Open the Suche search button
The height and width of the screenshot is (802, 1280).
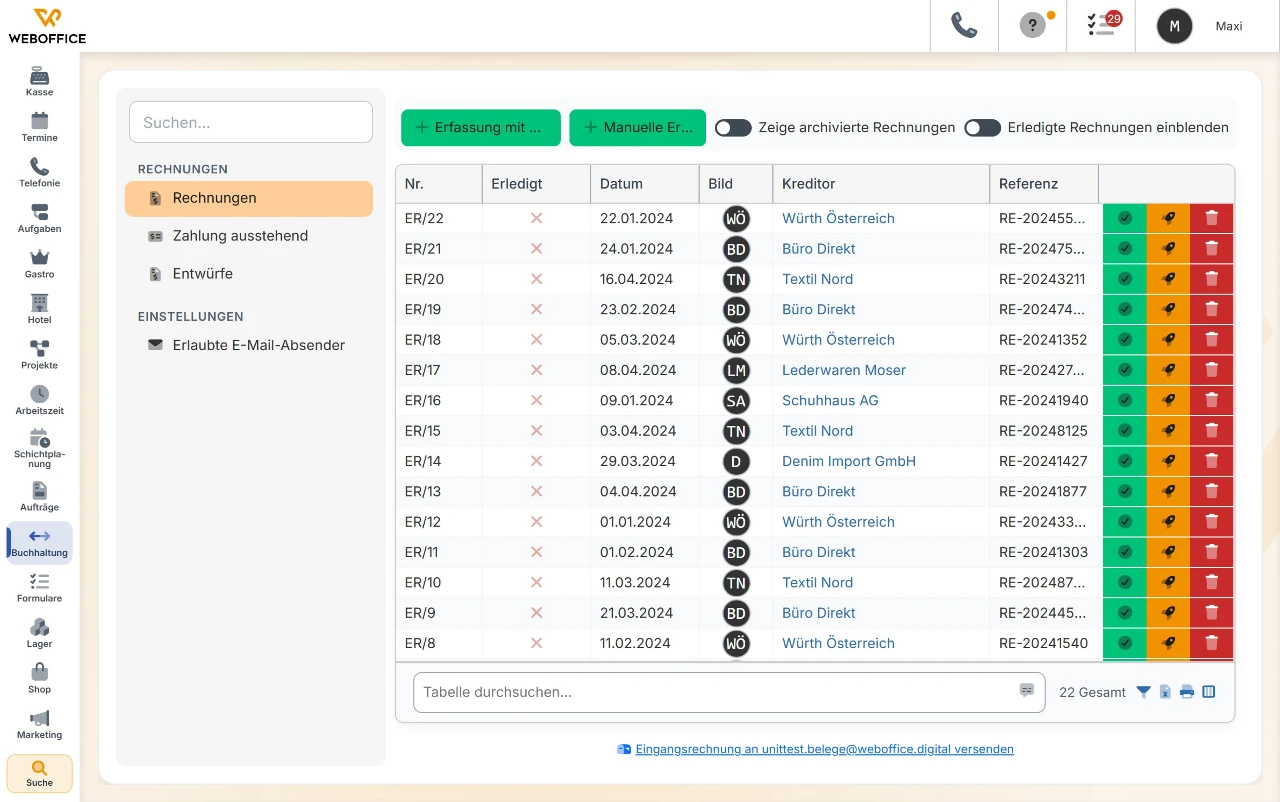(39, 774)
